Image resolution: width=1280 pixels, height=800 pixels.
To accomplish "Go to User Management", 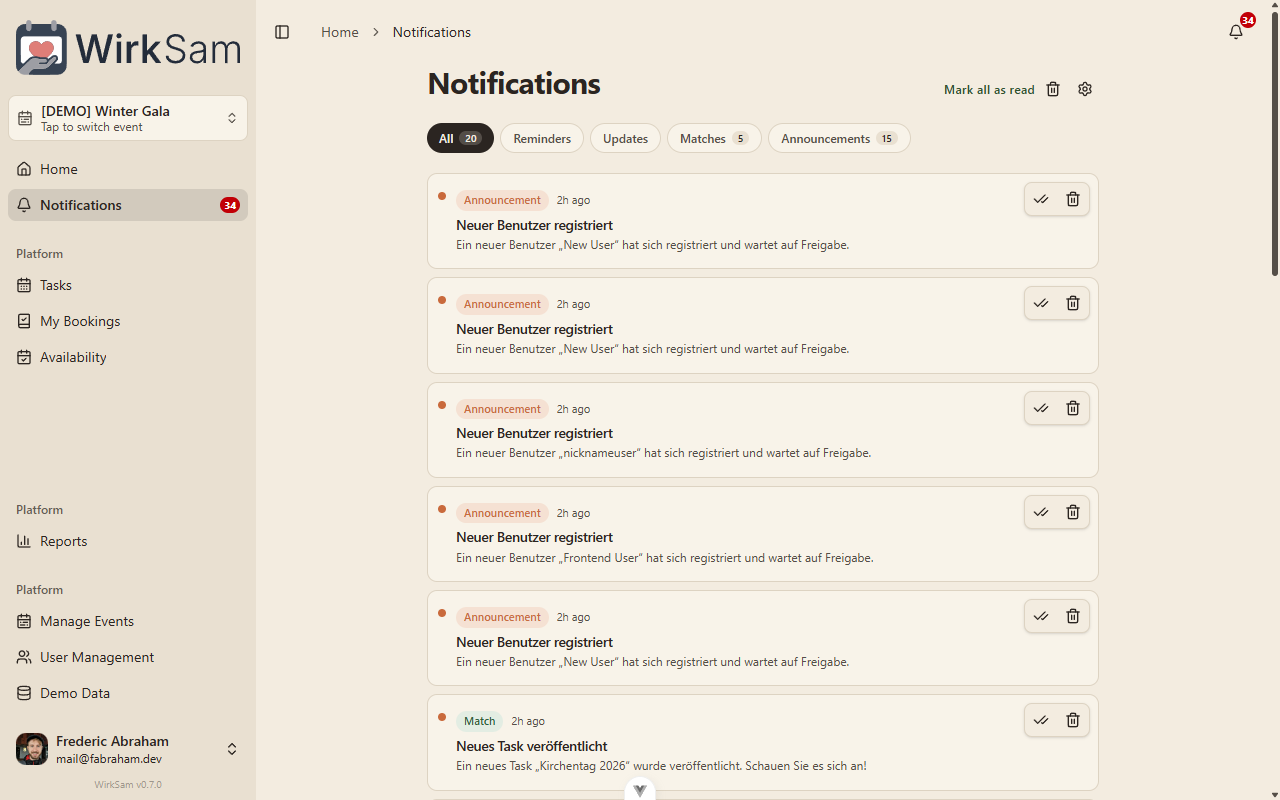I will (x=128, y=657).
